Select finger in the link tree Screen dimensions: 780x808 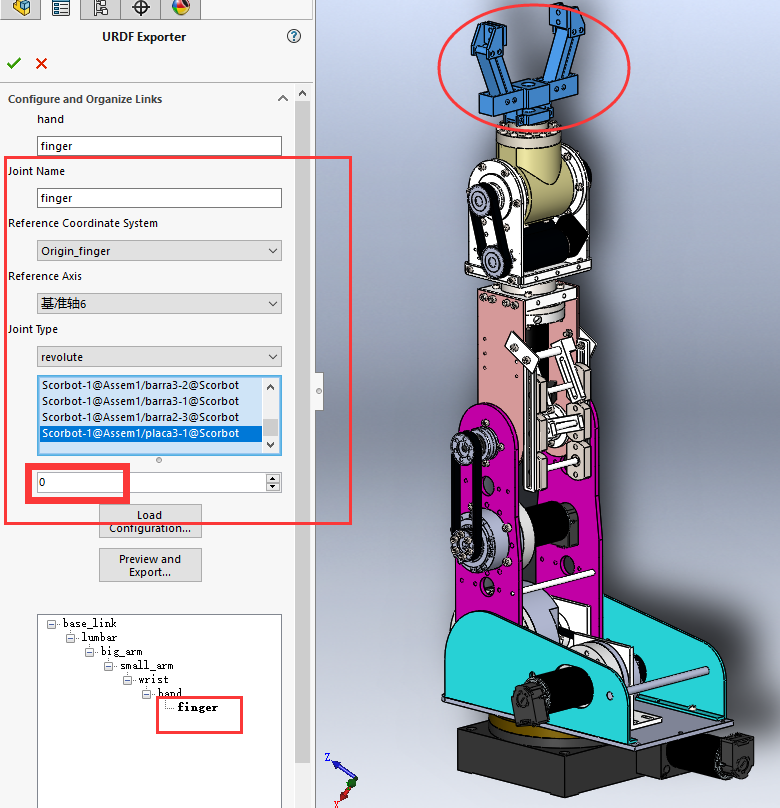pos(197,708)
